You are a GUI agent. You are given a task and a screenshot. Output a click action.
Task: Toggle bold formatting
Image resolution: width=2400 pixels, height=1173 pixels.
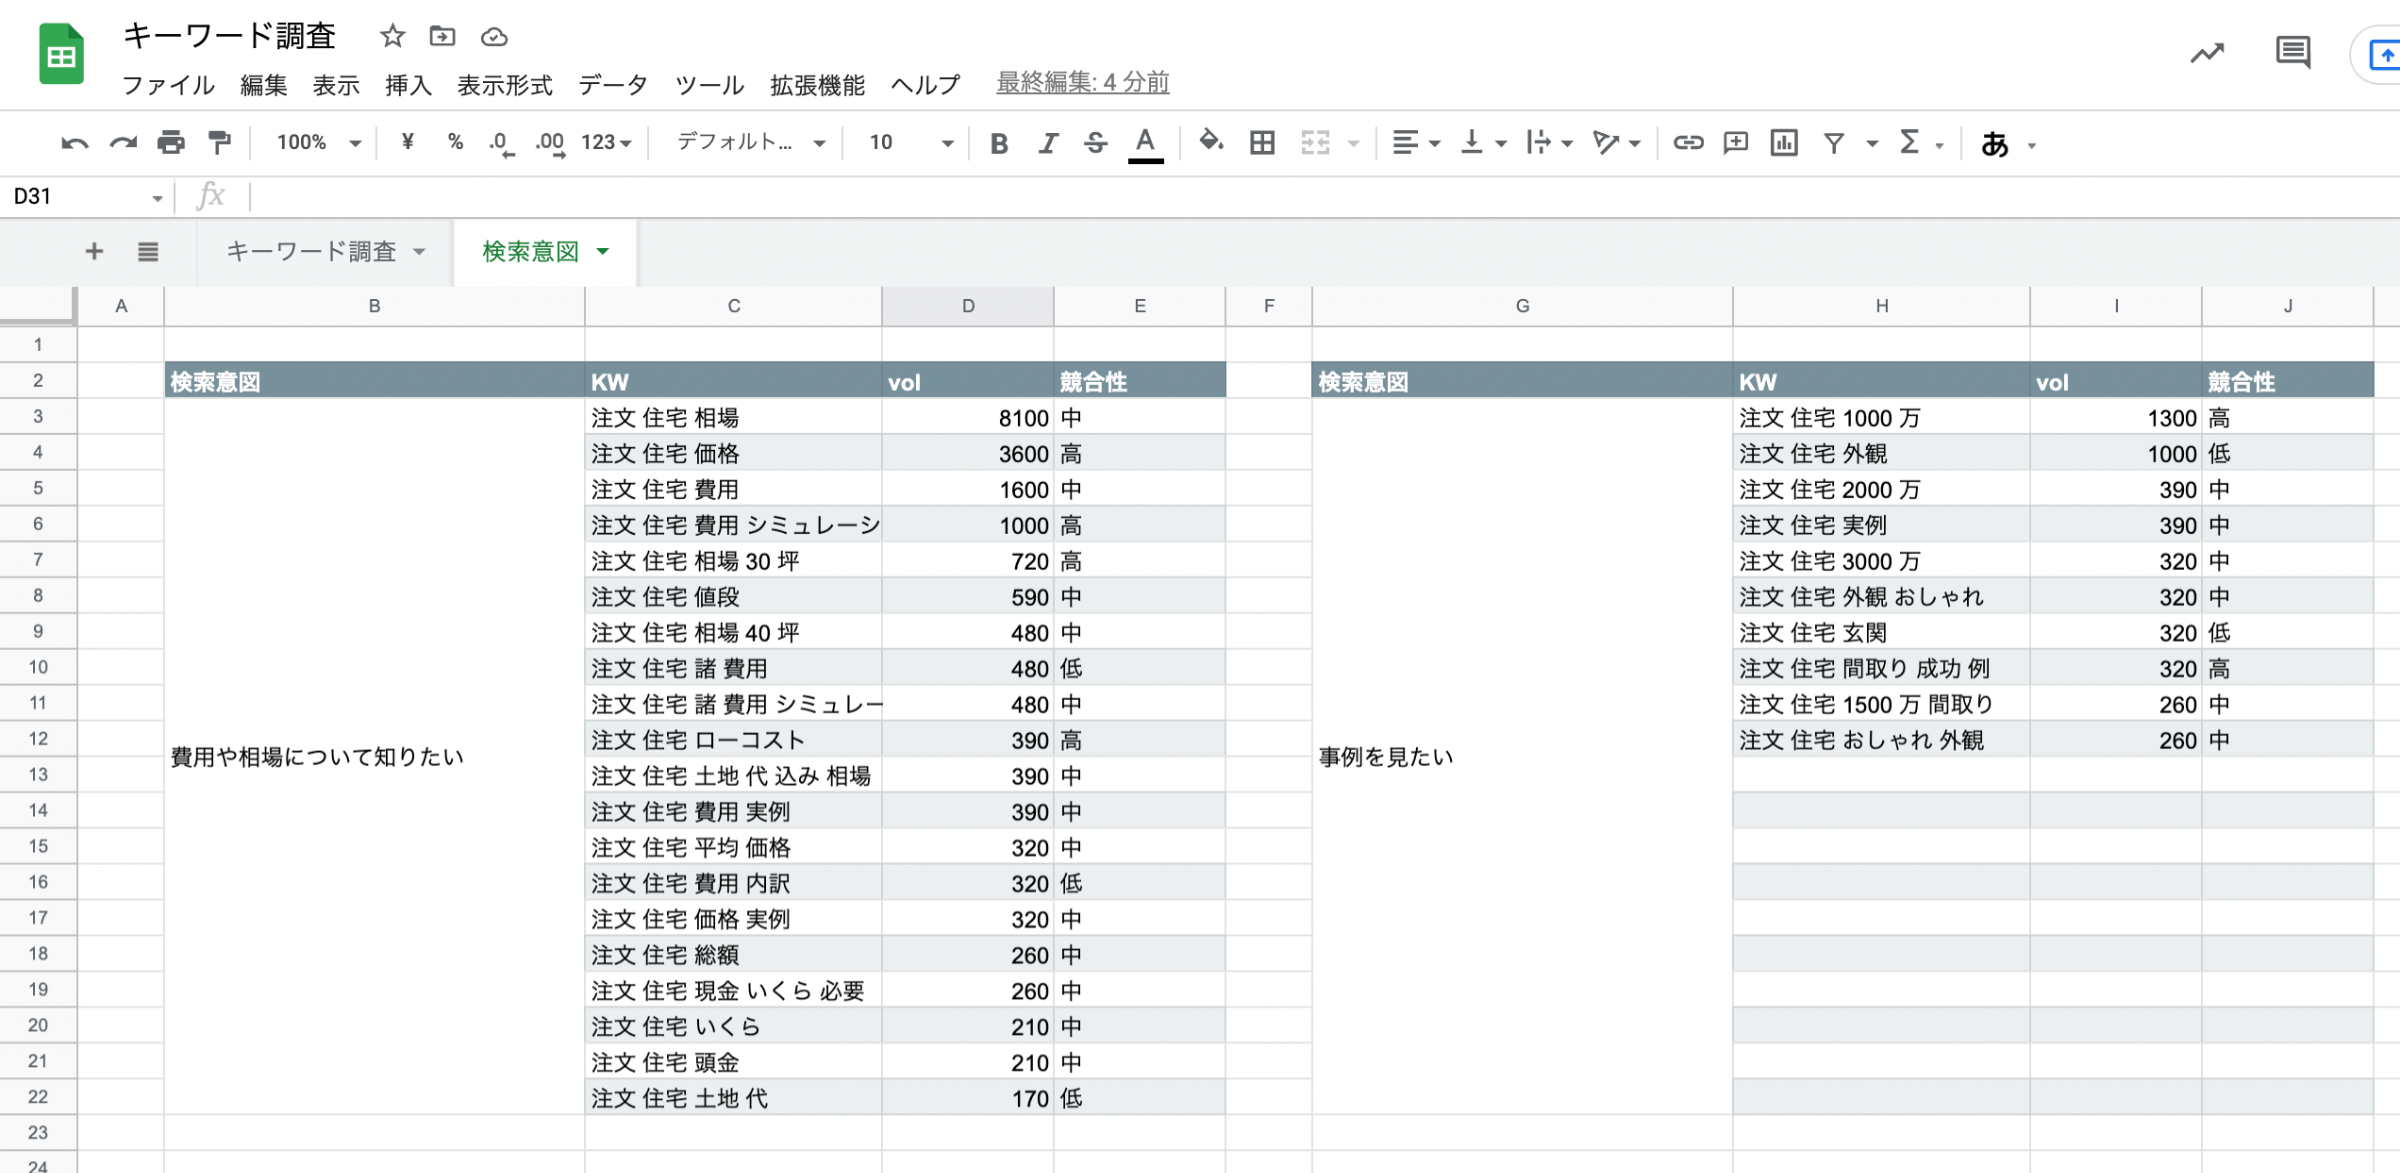[x=998, y=144]
